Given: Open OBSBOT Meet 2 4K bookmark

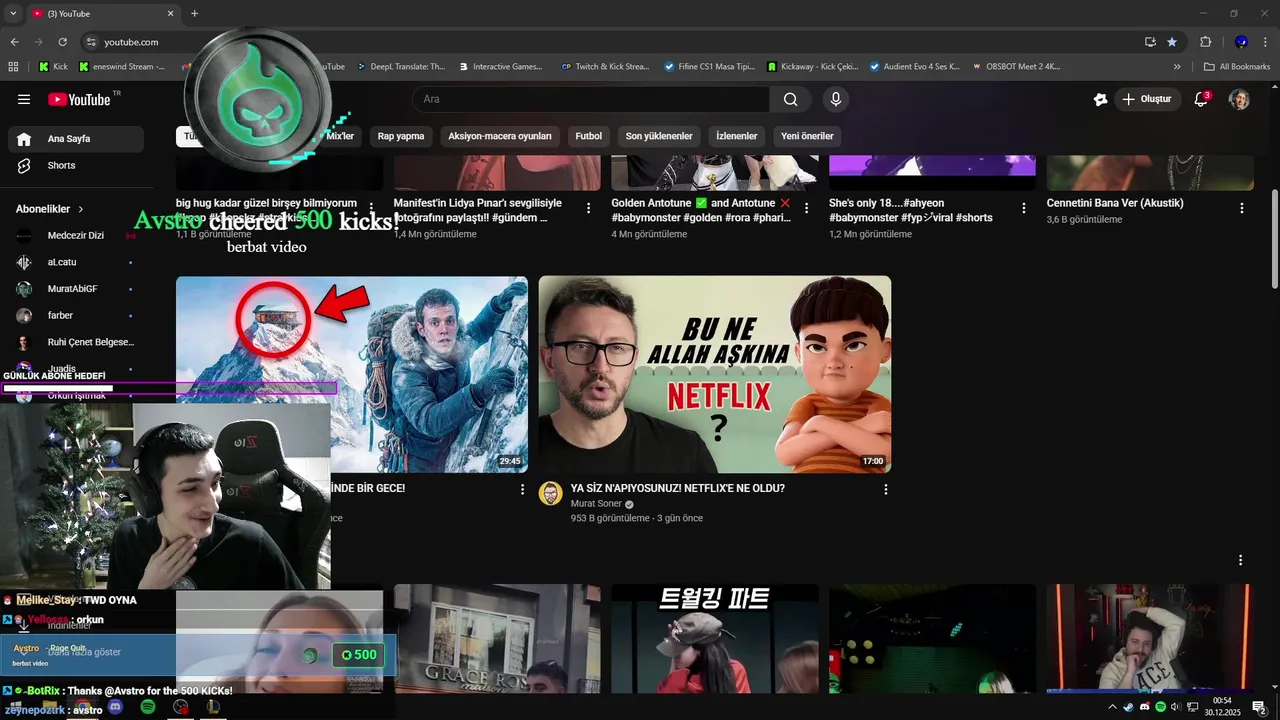Looking at the screenshot, I should click(x=1016, y=67).
